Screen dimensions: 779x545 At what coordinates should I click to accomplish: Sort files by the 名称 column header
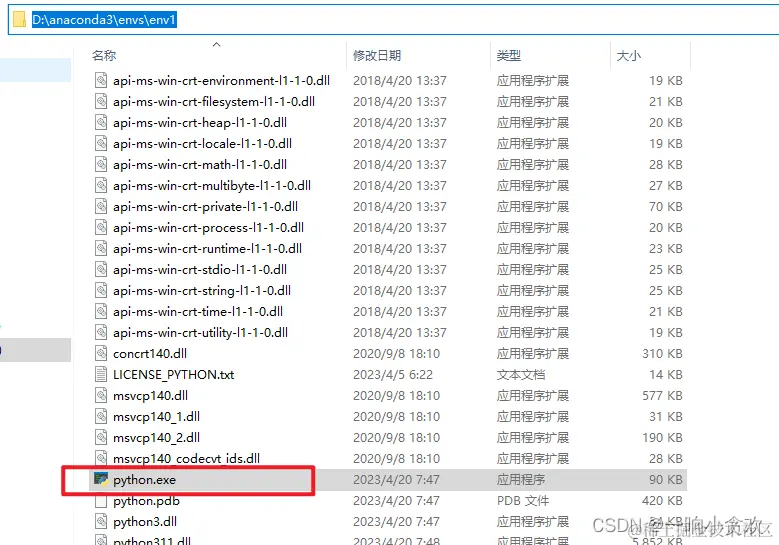(x=104, y=56)
